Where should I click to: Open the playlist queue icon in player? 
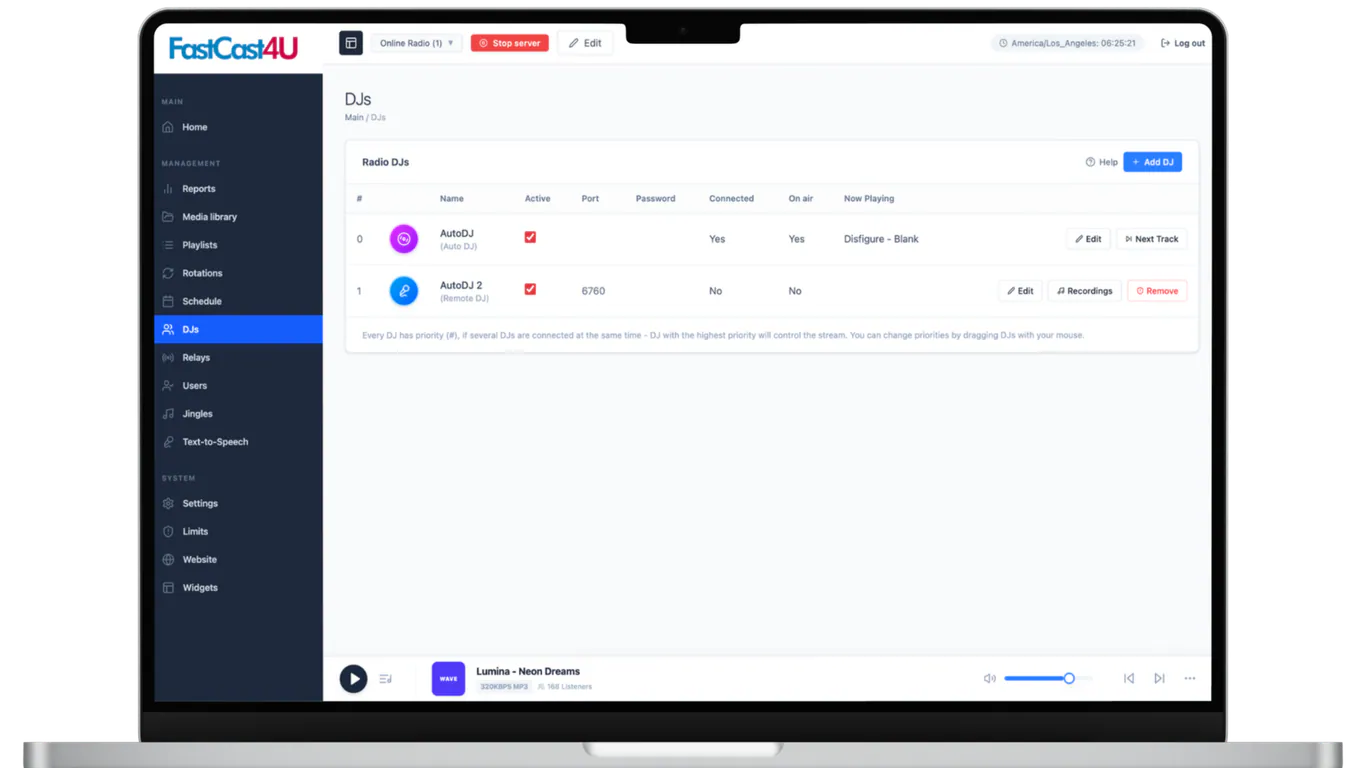point(385,679)
